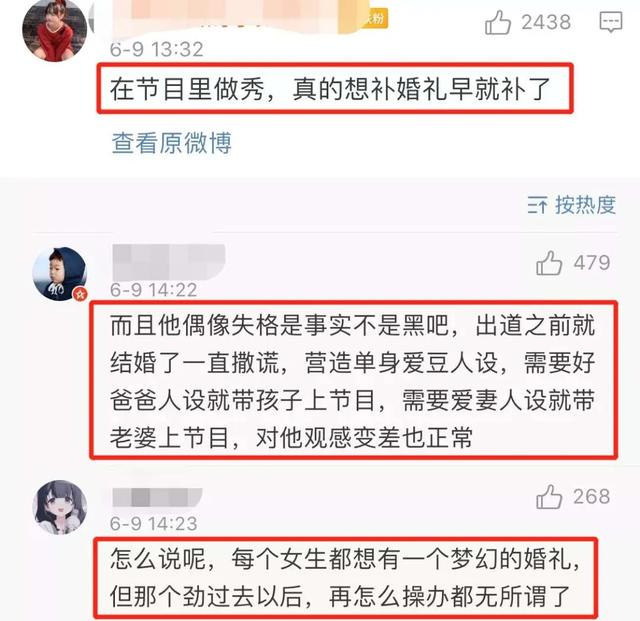This screenshot has height=621, width=640.
Task: Change sorting via 按热度
Action: (585, 205)
